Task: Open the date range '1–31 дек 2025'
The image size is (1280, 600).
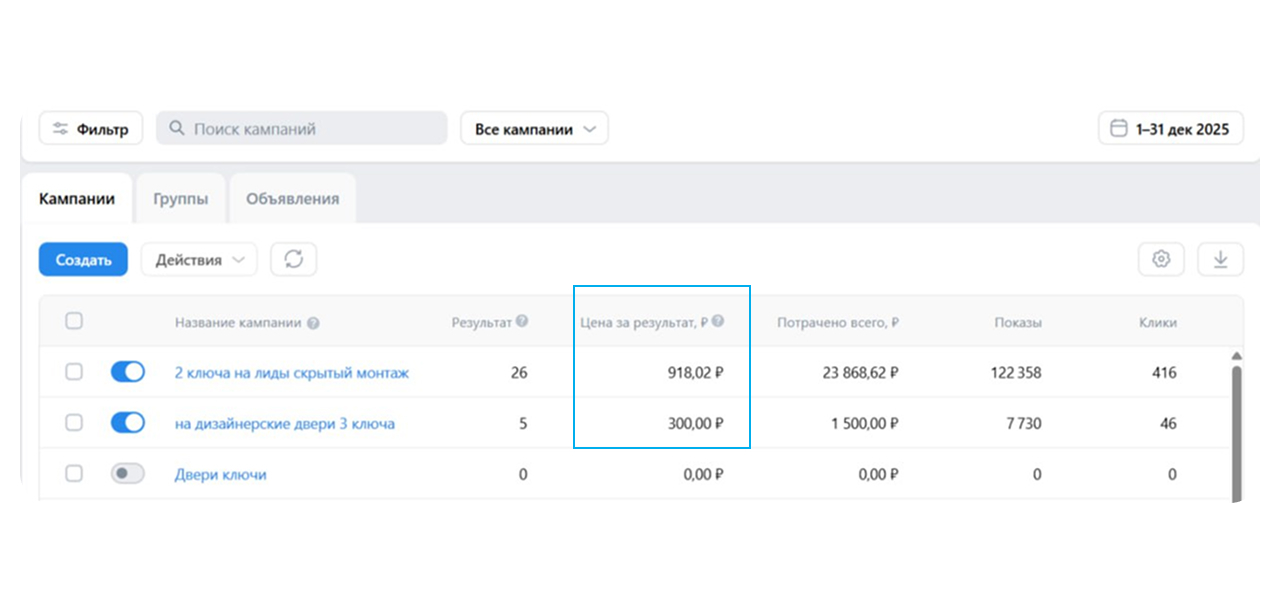Action: click(x=1171, y=129)
